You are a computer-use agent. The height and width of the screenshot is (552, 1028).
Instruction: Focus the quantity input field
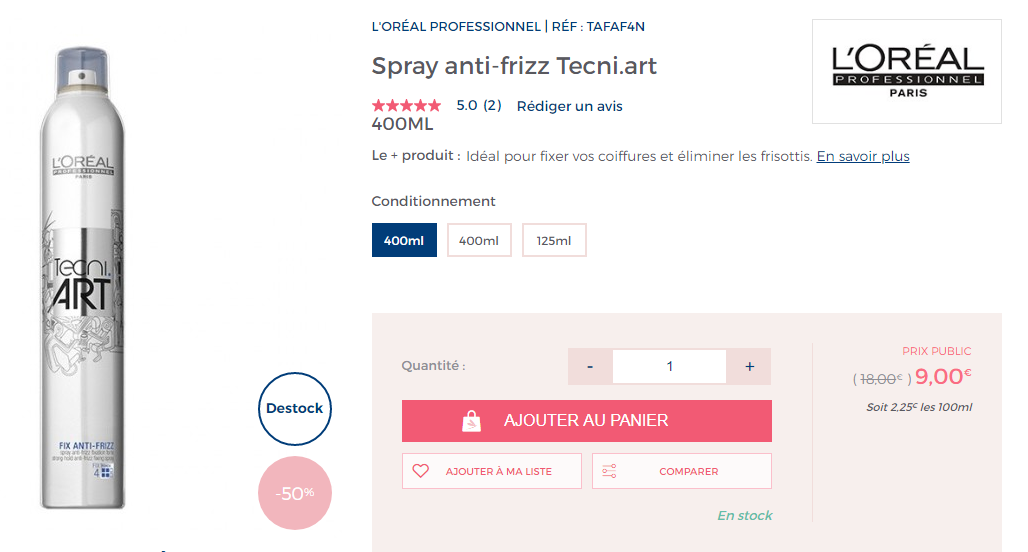click(669, 367)
